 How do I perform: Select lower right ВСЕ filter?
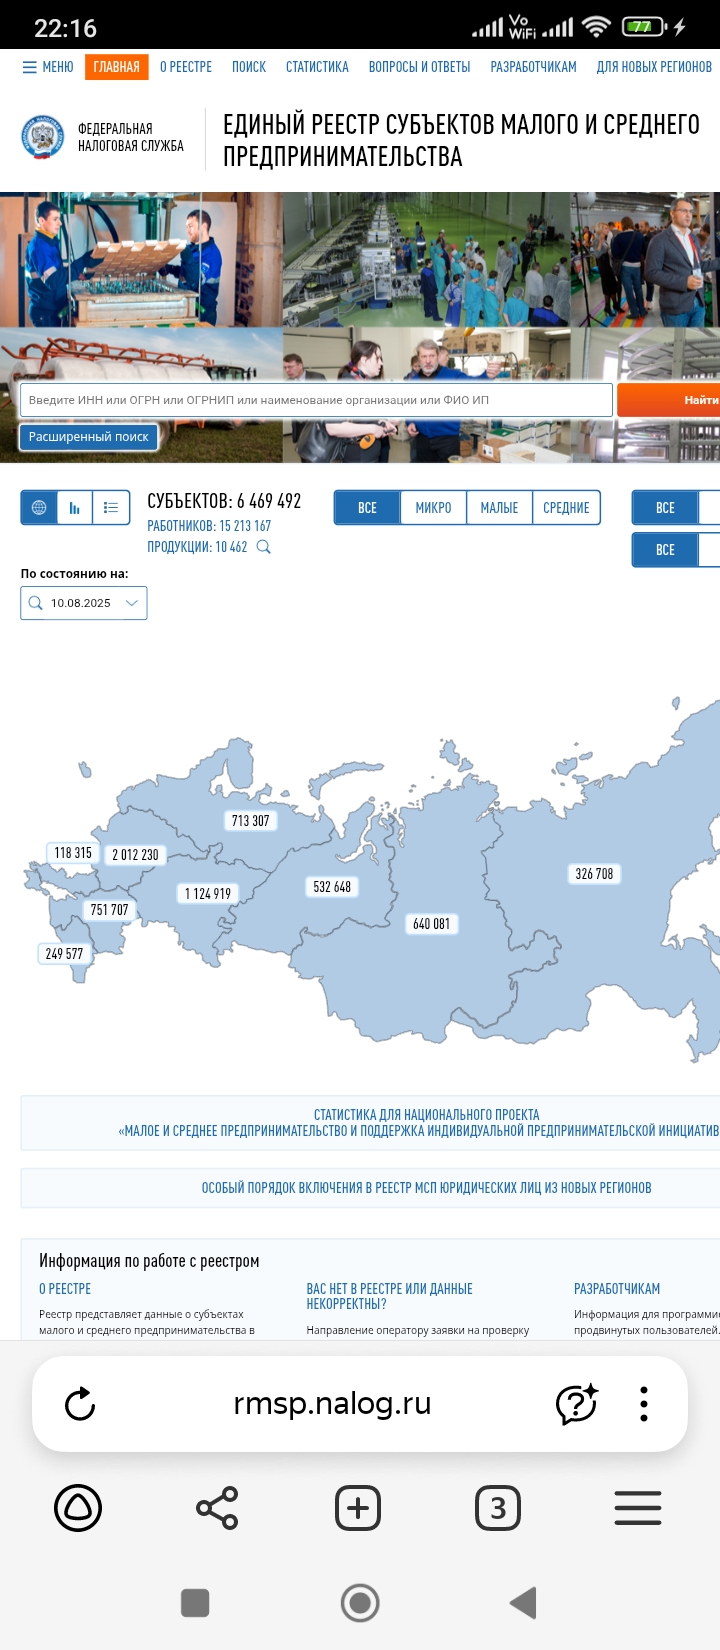(665, 550)
